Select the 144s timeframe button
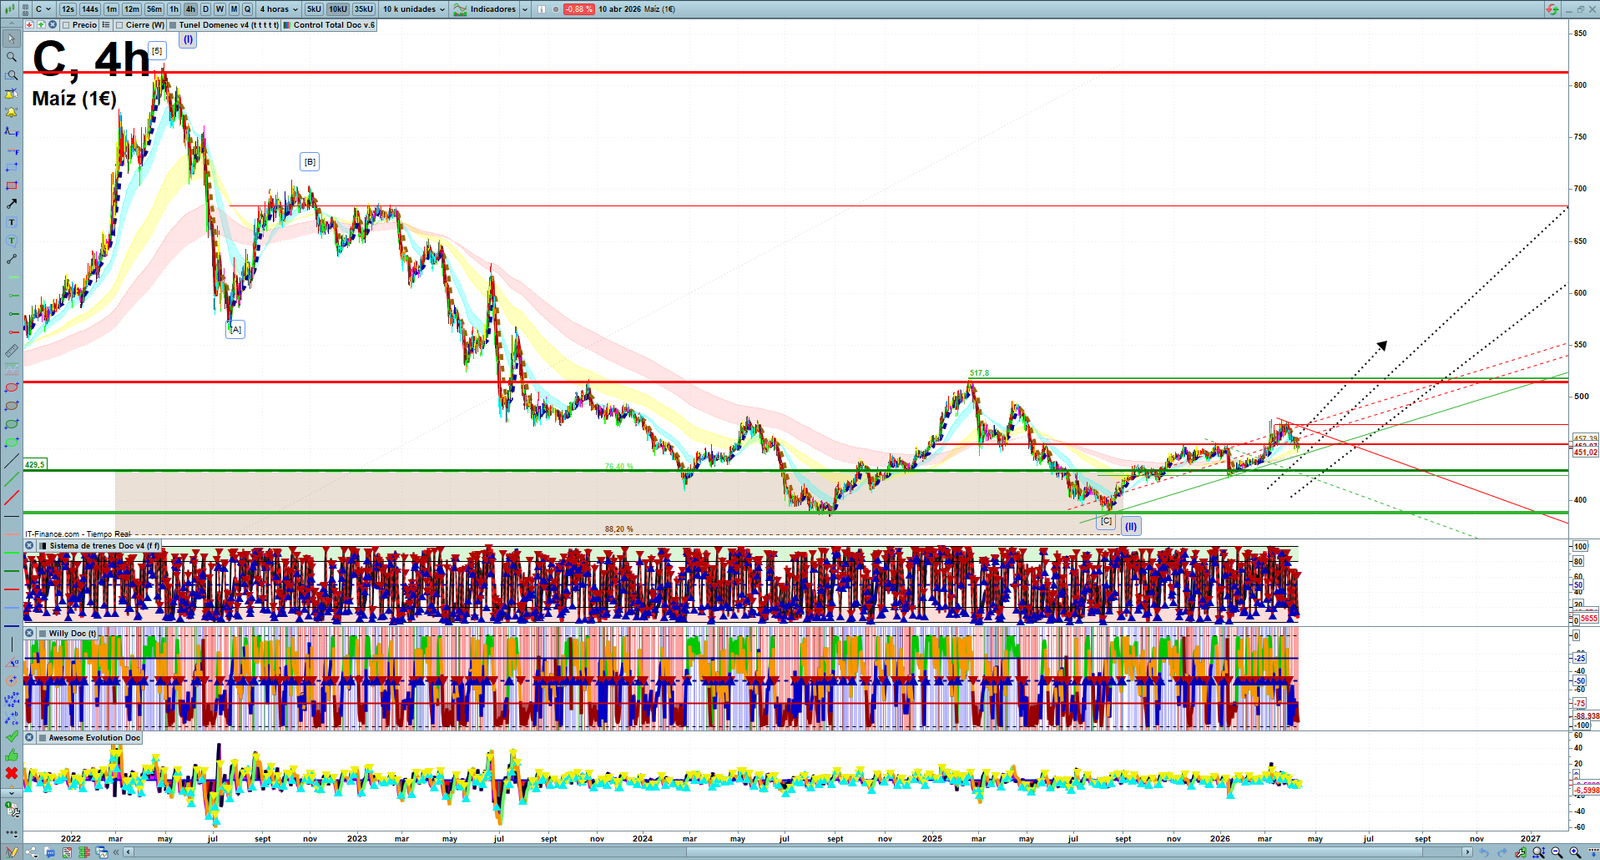Image resolution: width=1600 pixels, height=860 pixels. click(x=90, y=9)
